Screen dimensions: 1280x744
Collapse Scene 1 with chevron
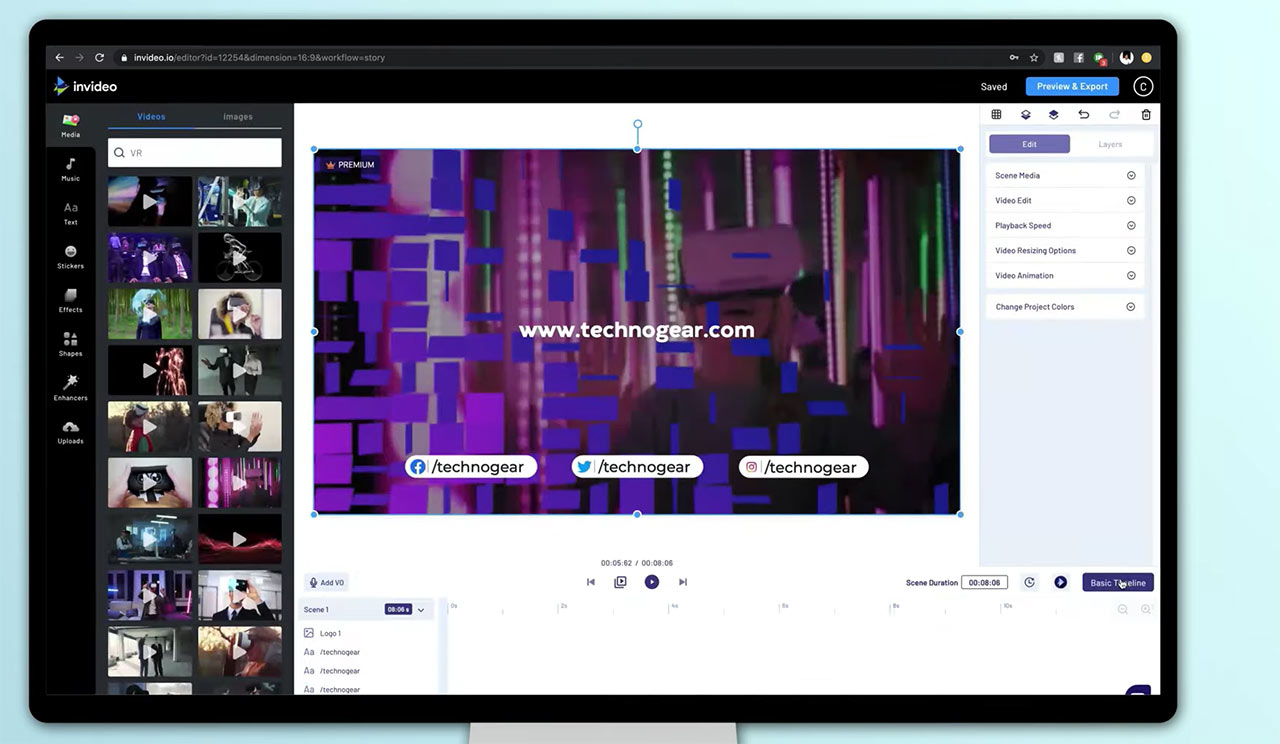[x=421, y=610]
